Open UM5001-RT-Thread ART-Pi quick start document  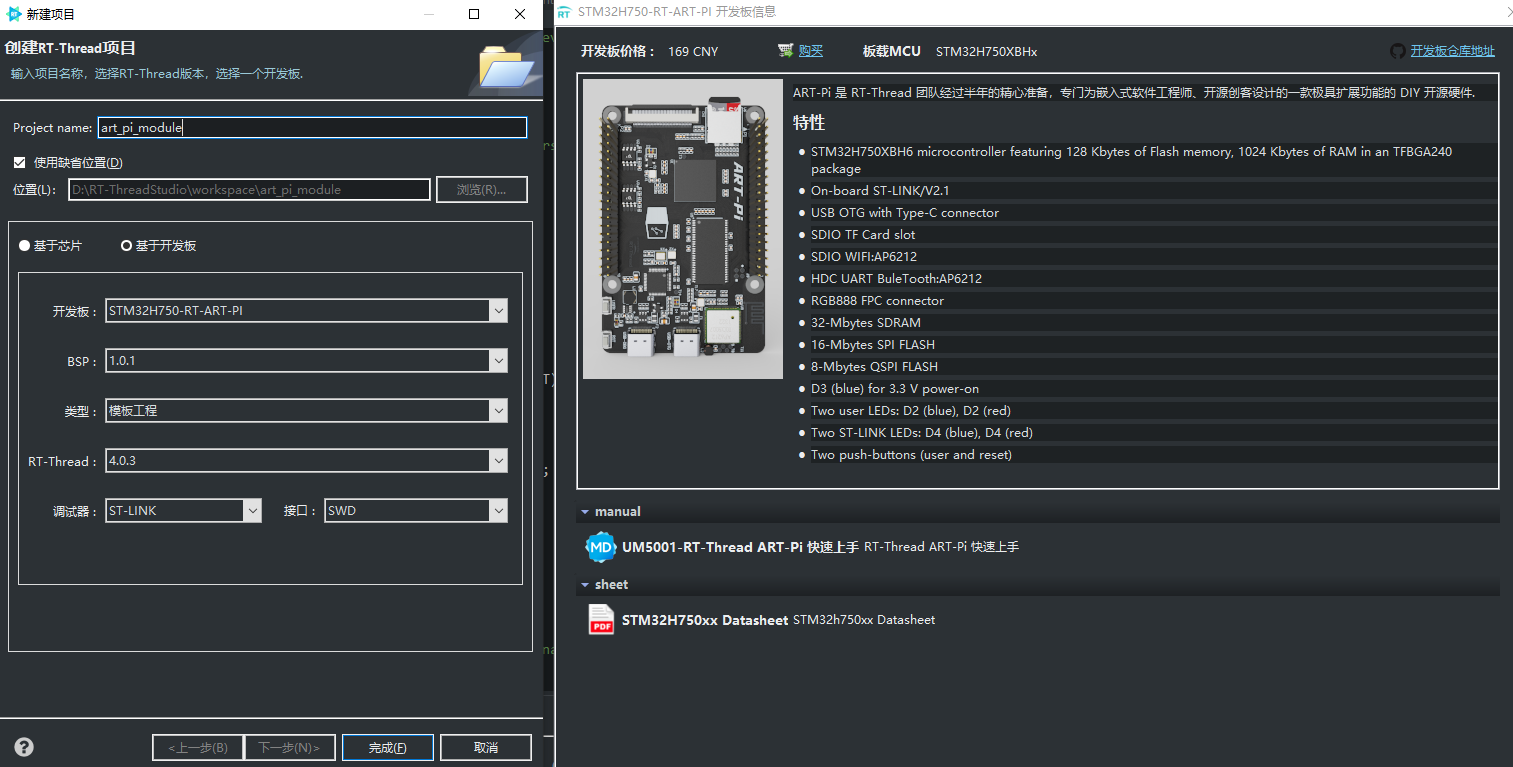740,547
